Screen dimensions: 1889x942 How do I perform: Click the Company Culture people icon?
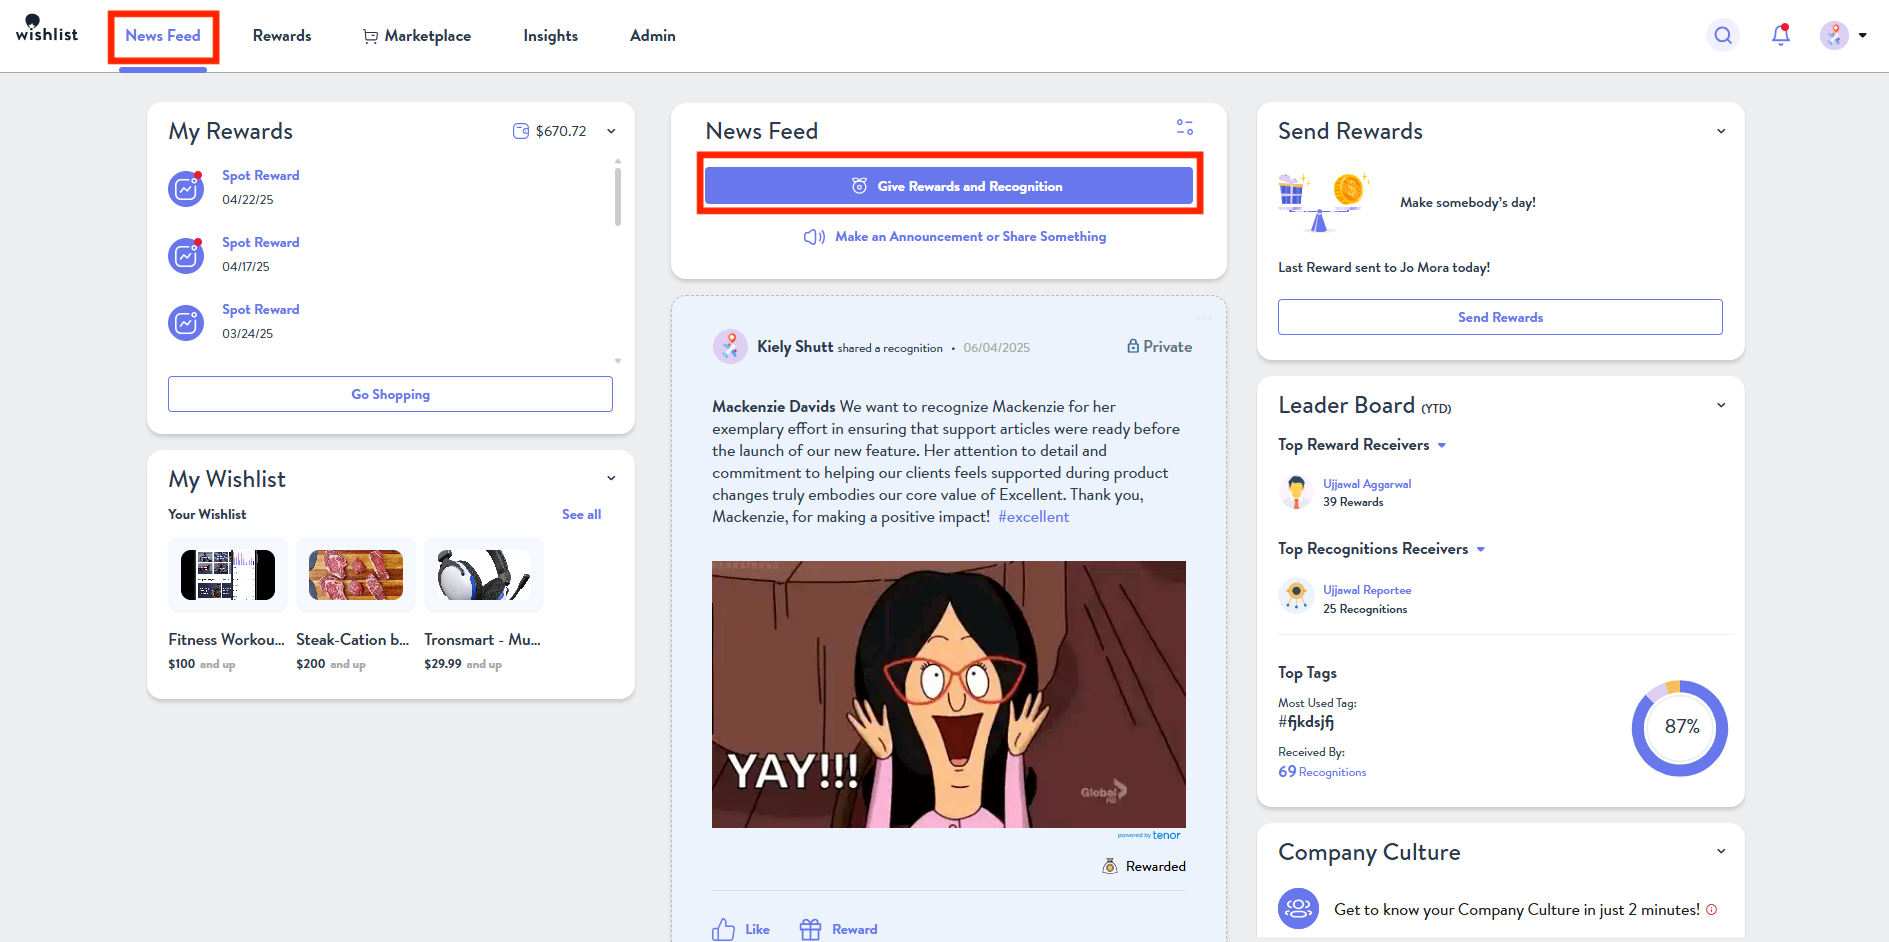[x=1298, y=909]
